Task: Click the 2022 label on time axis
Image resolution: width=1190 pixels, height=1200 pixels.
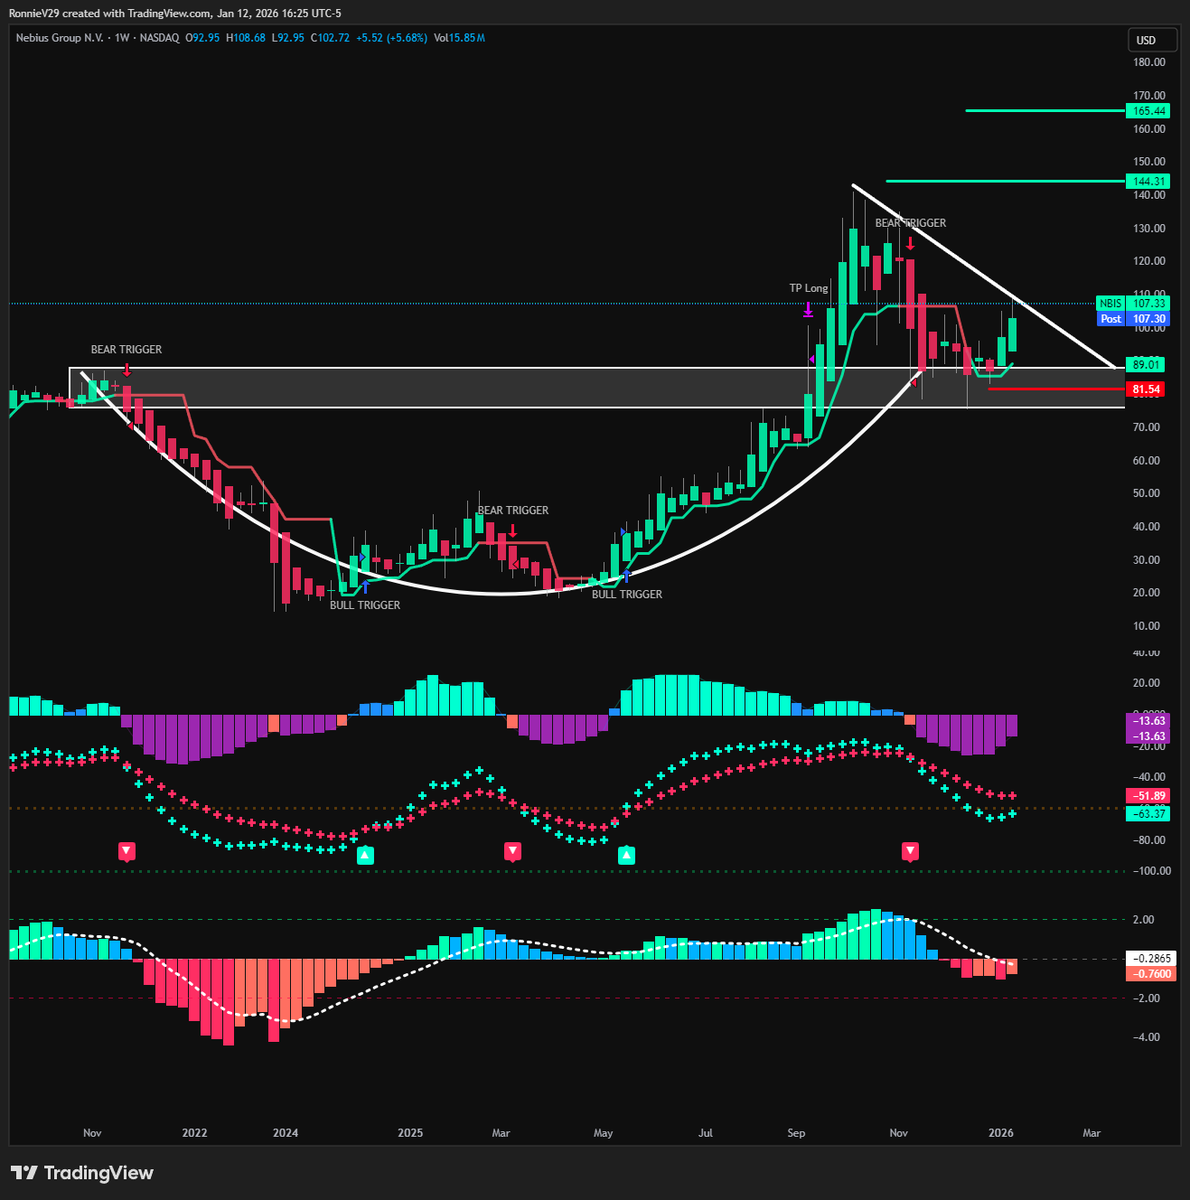Action: point(194,1133)
